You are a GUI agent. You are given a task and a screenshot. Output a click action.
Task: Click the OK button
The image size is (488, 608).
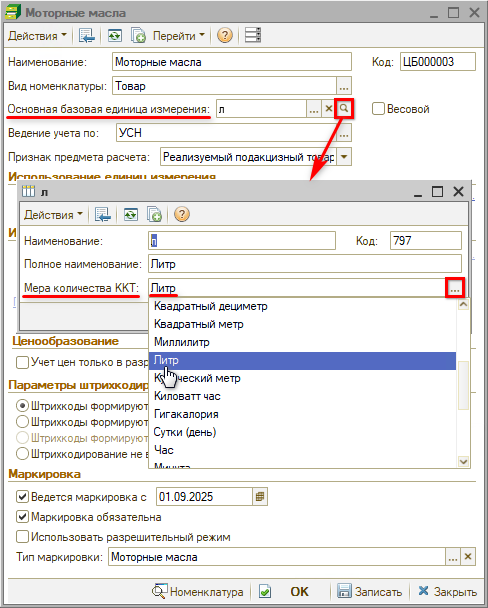click(300, 592)
